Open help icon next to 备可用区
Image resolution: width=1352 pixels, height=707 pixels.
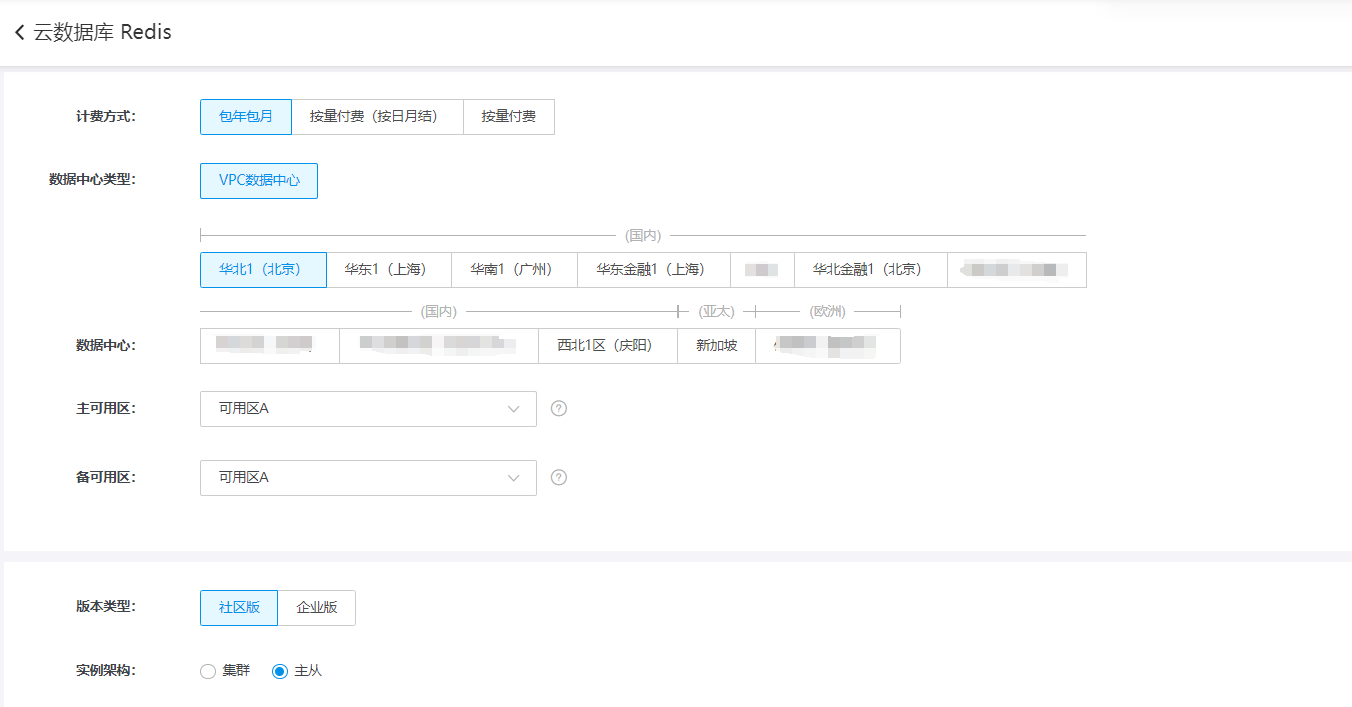pos(559,477)
